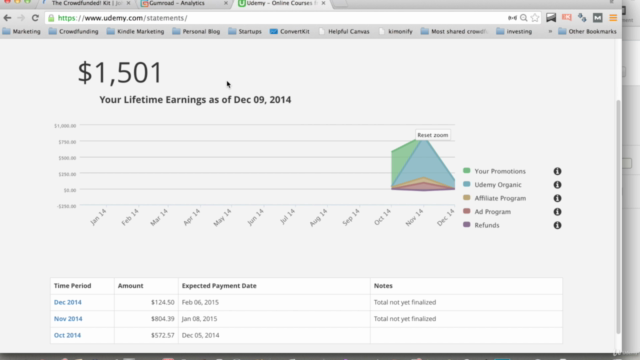Click the $1,501 lifetime earnings figure
Screen dimensions: 640x360
[x=120, y=73]
